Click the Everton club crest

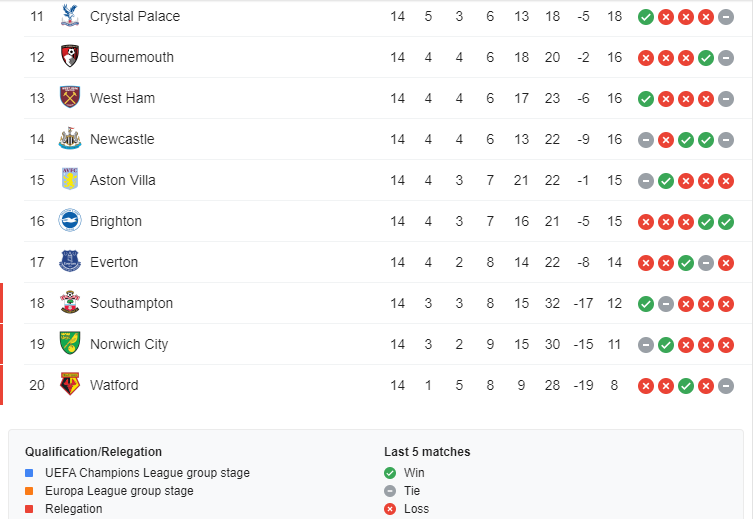point(69,262)
